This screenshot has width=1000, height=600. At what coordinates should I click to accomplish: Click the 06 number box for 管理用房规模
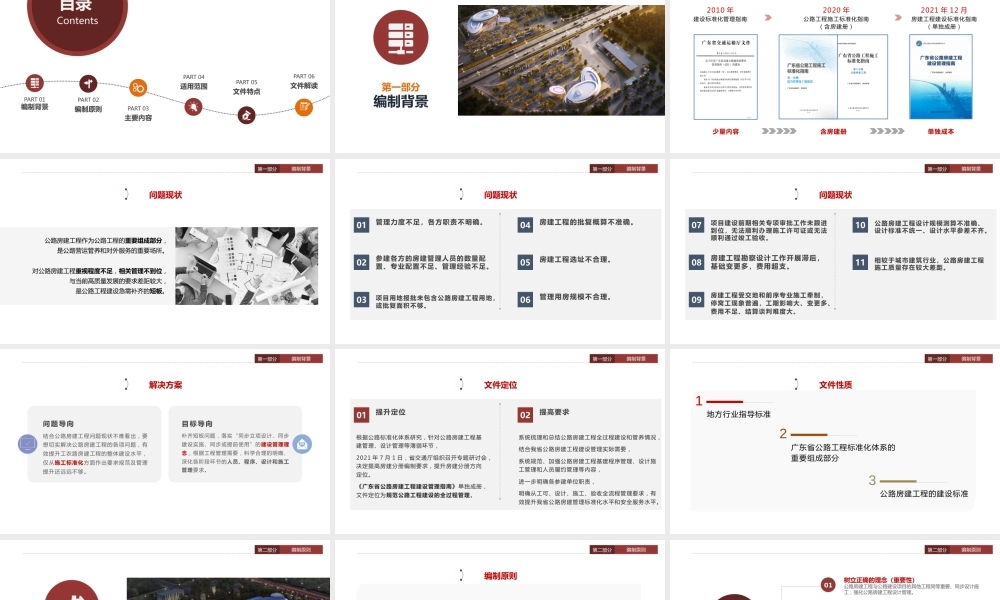click(x=525, y=300)
